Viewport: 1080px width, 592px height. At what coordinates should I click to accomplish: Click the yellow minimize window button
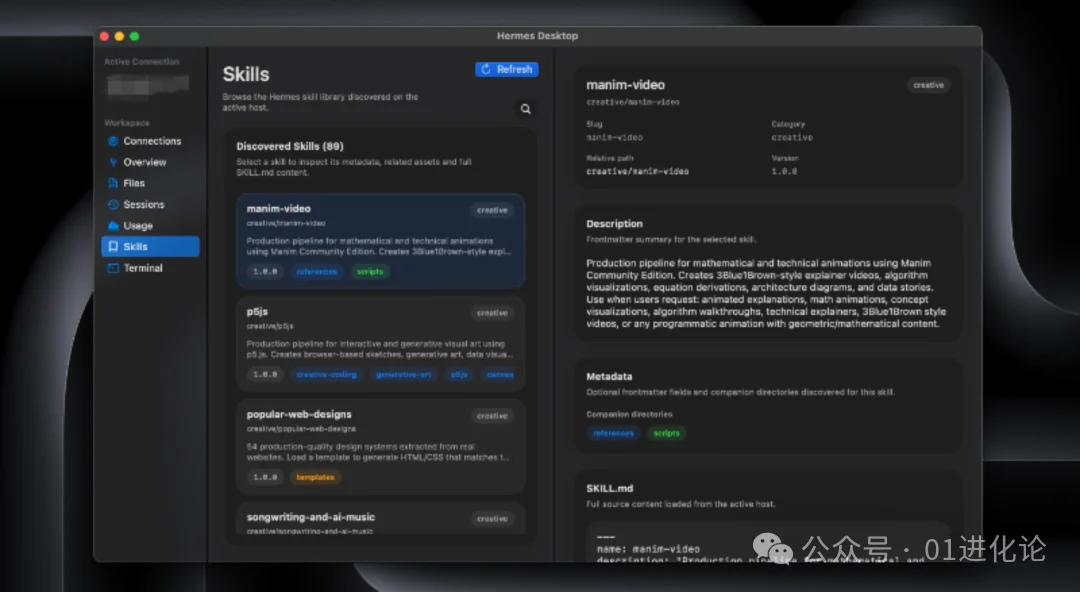[x=119, y=36]
